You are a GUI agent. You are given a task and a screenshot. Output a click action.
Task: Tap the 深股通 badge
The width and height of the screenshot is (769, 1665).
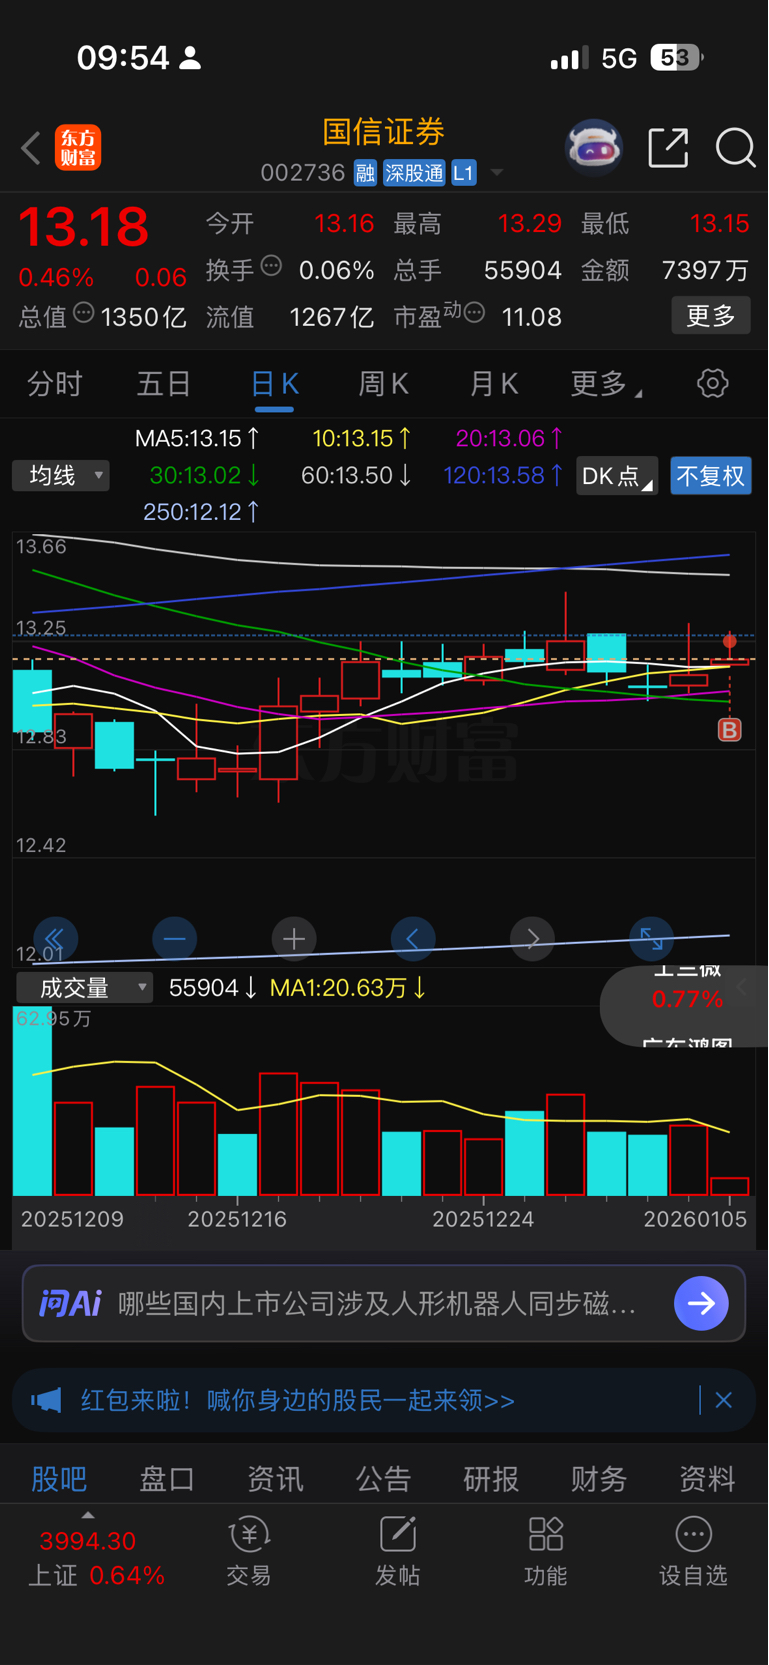pos(414,173)
